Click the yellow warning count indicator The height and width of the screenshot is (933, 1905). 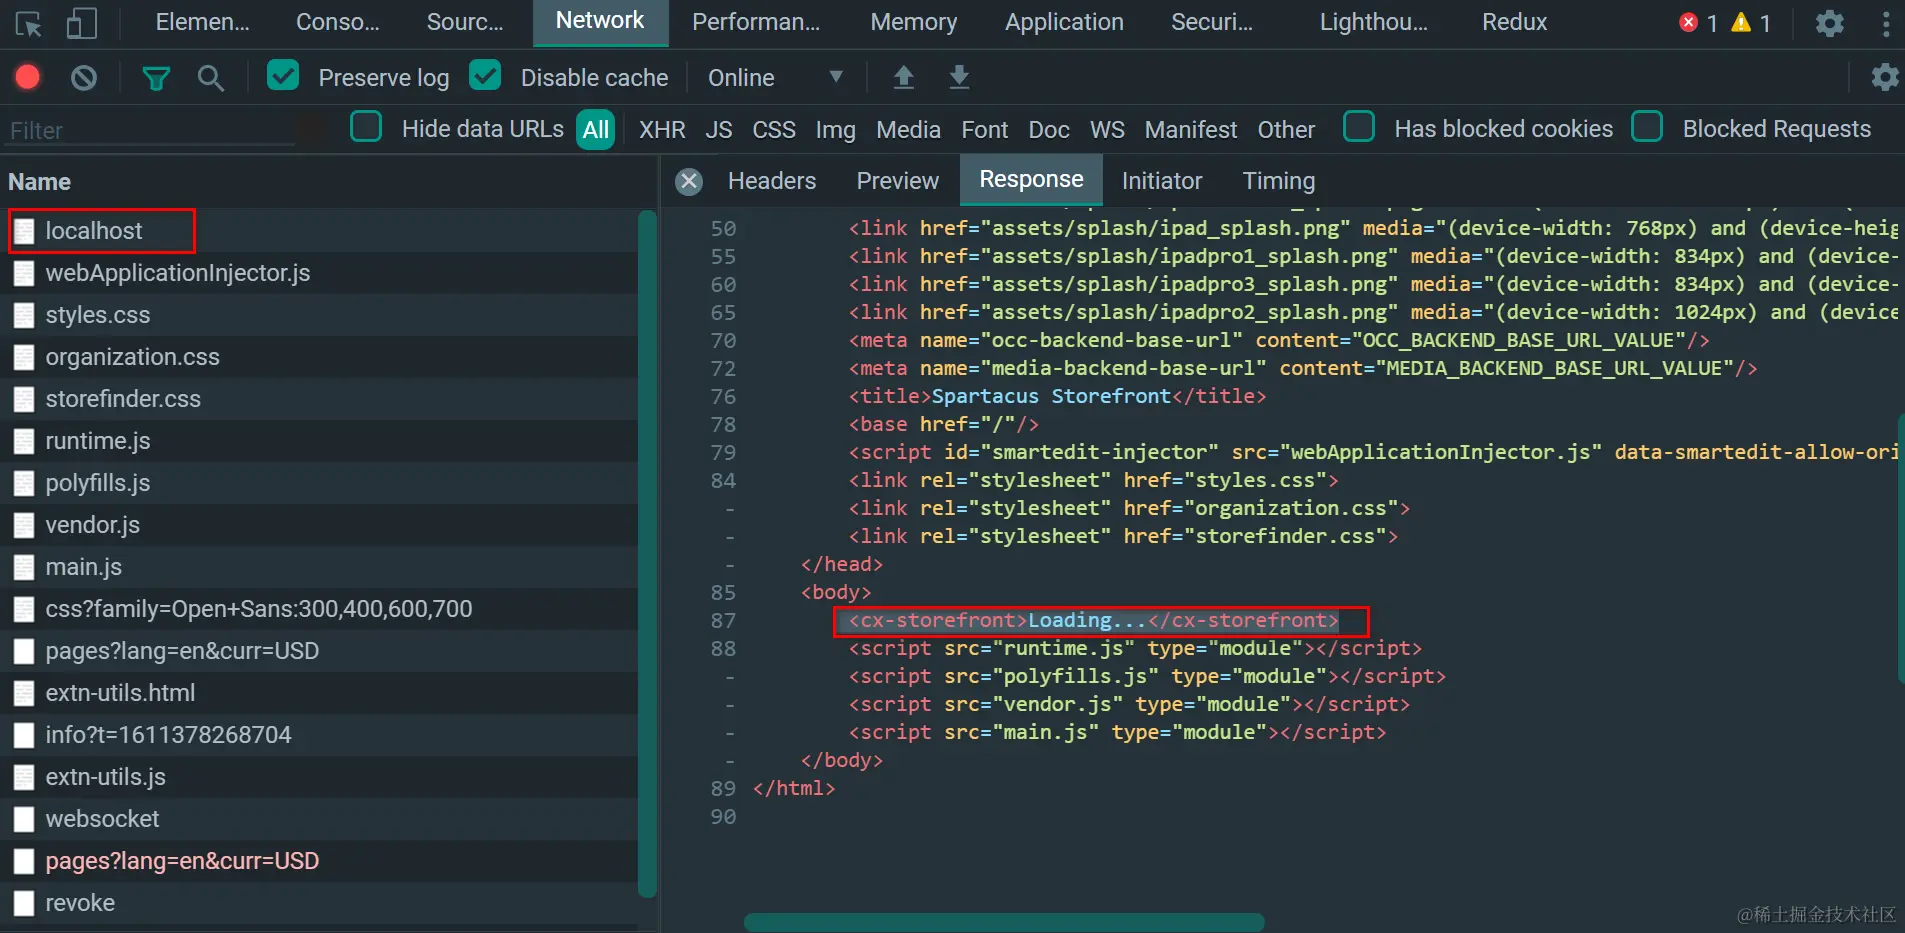1751,23
